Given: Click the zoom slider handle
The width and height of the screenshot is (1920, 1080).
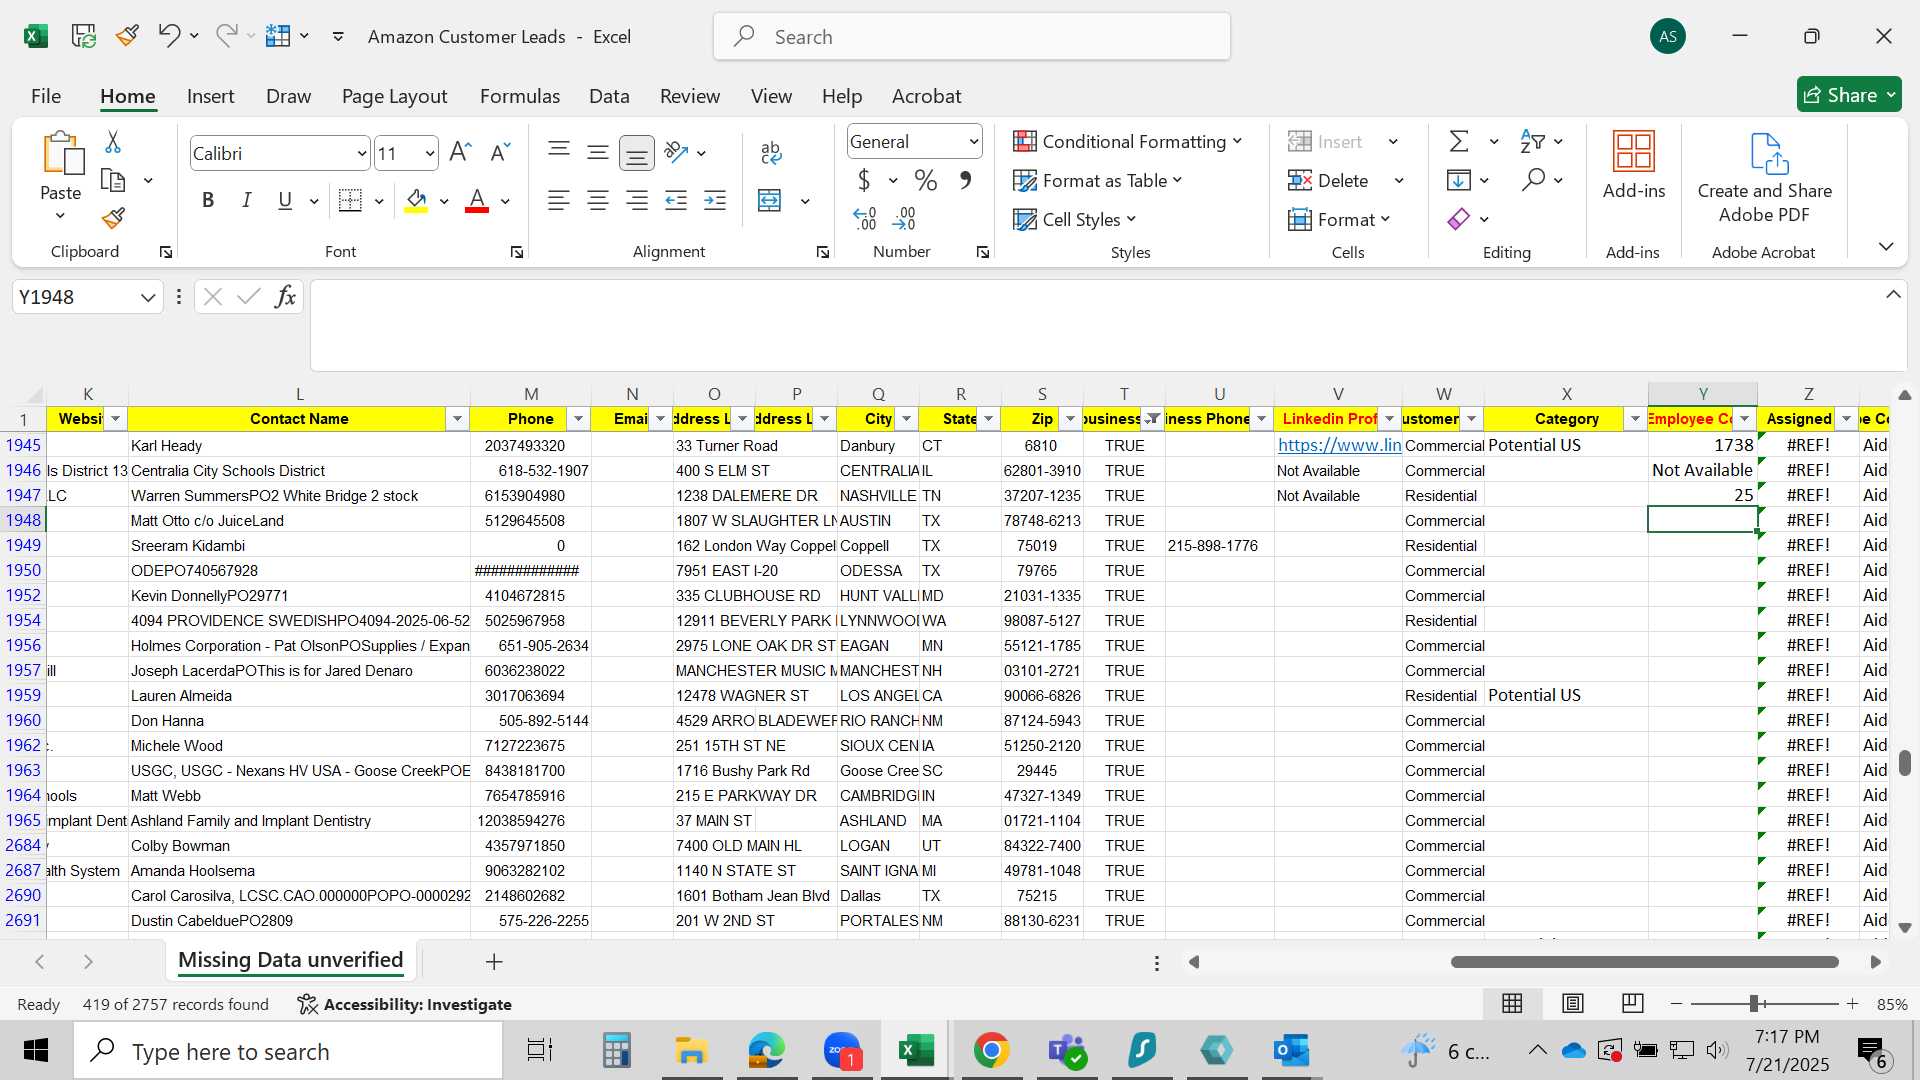Looking at the screenshot, I should pos(1753,1003).
